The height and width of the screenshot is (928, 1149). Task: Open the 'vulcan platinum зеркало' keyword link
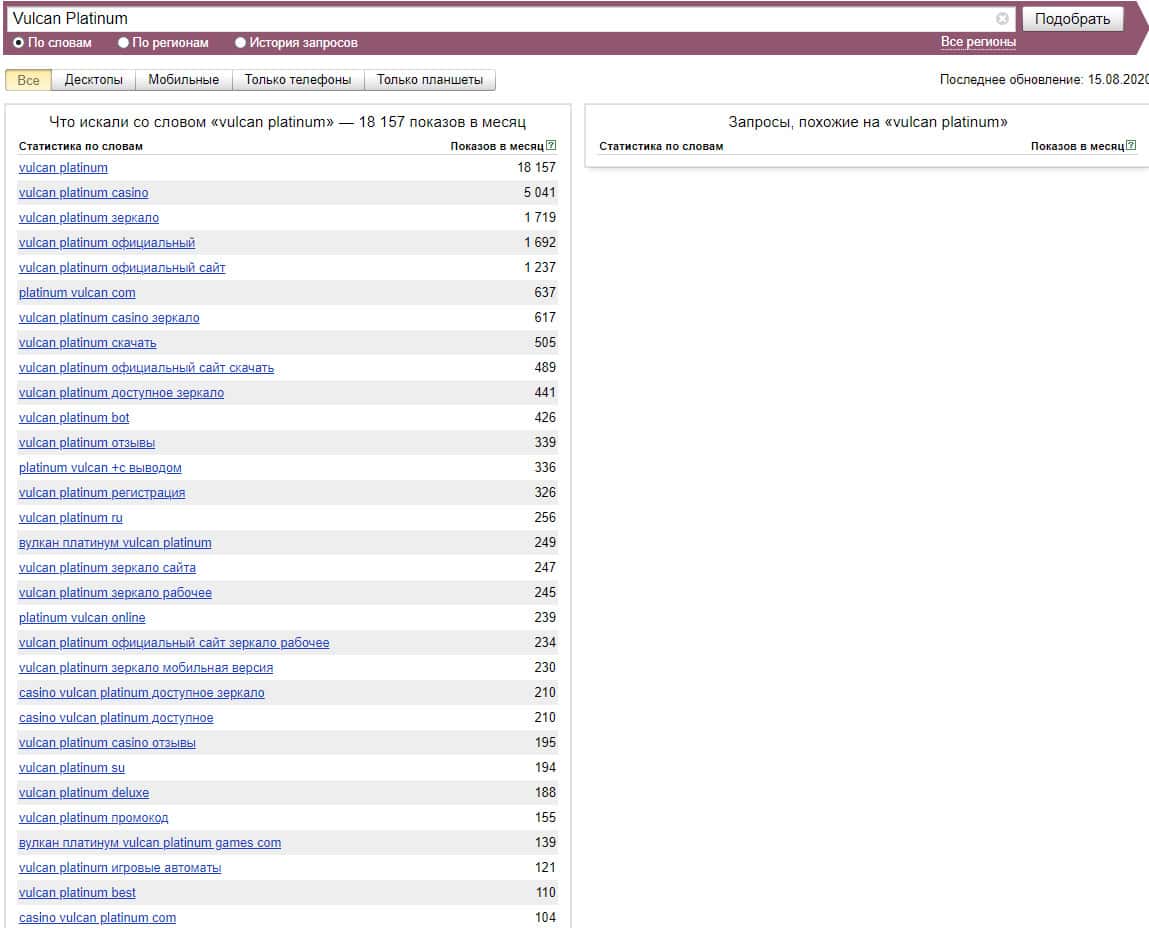point(88,218)
